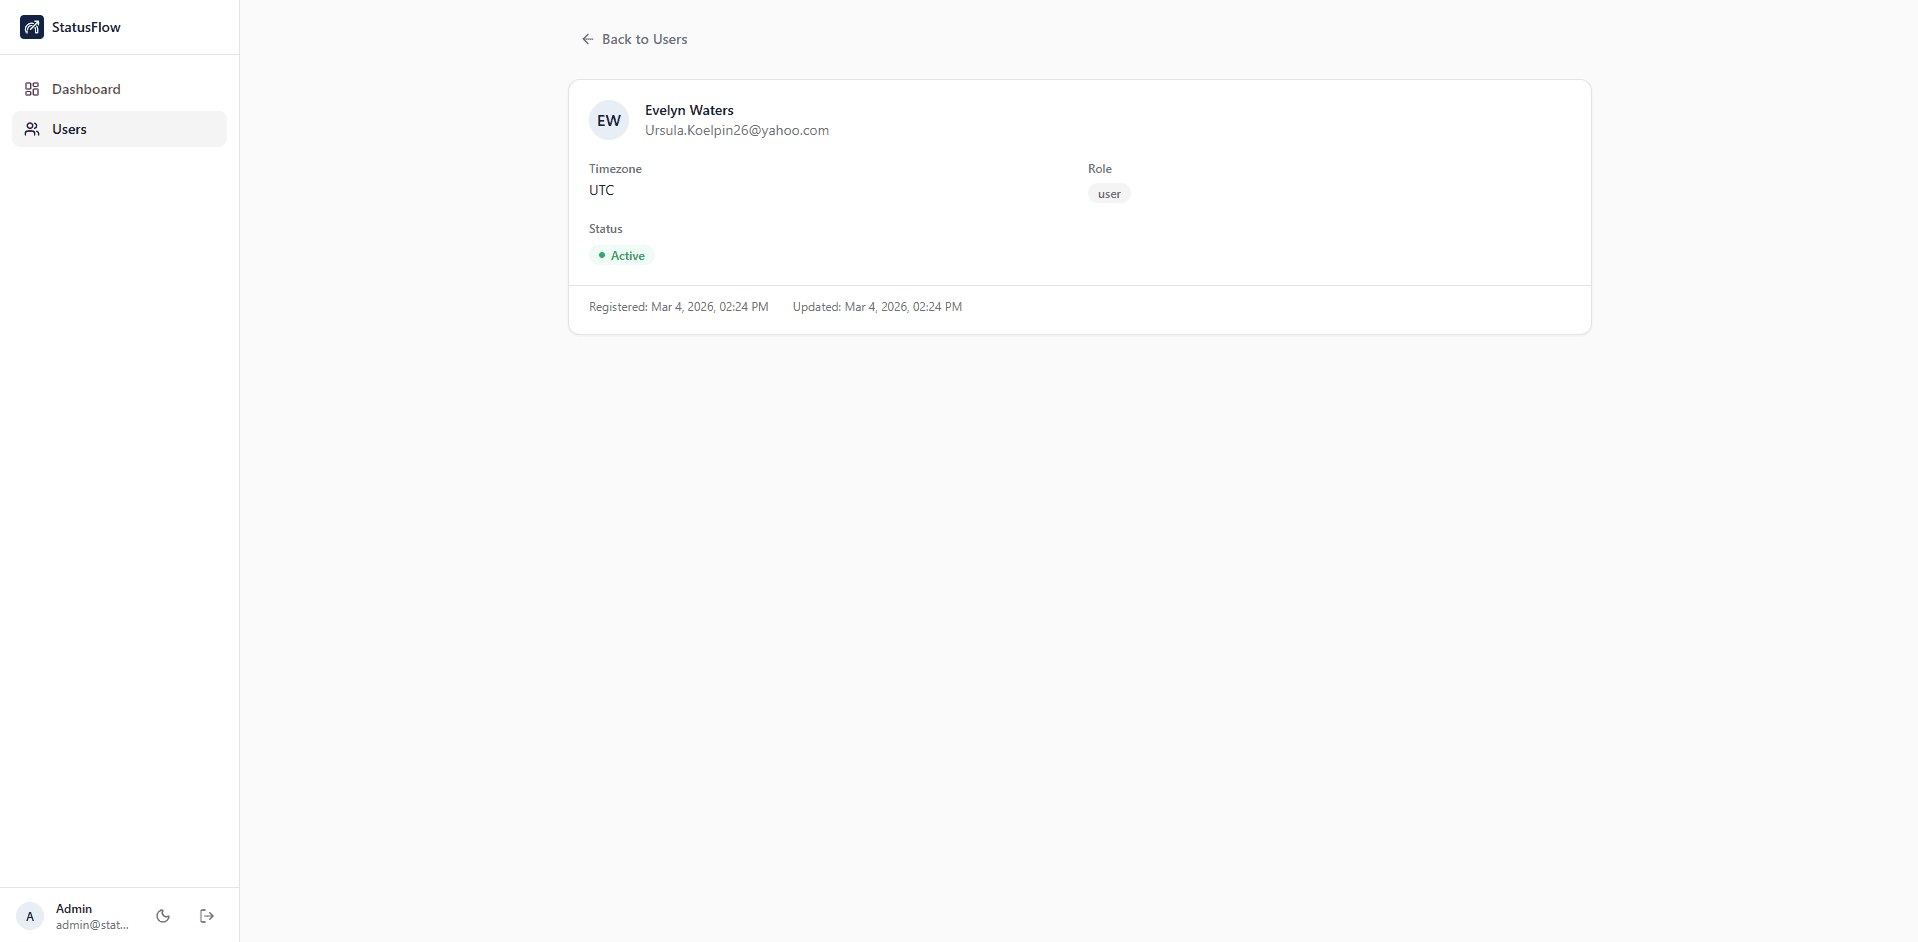The height and width of the screenshot is (942, 1918).
Task: Click the Registered Mar 4 2026 timestamp
Action: [678, 306]
